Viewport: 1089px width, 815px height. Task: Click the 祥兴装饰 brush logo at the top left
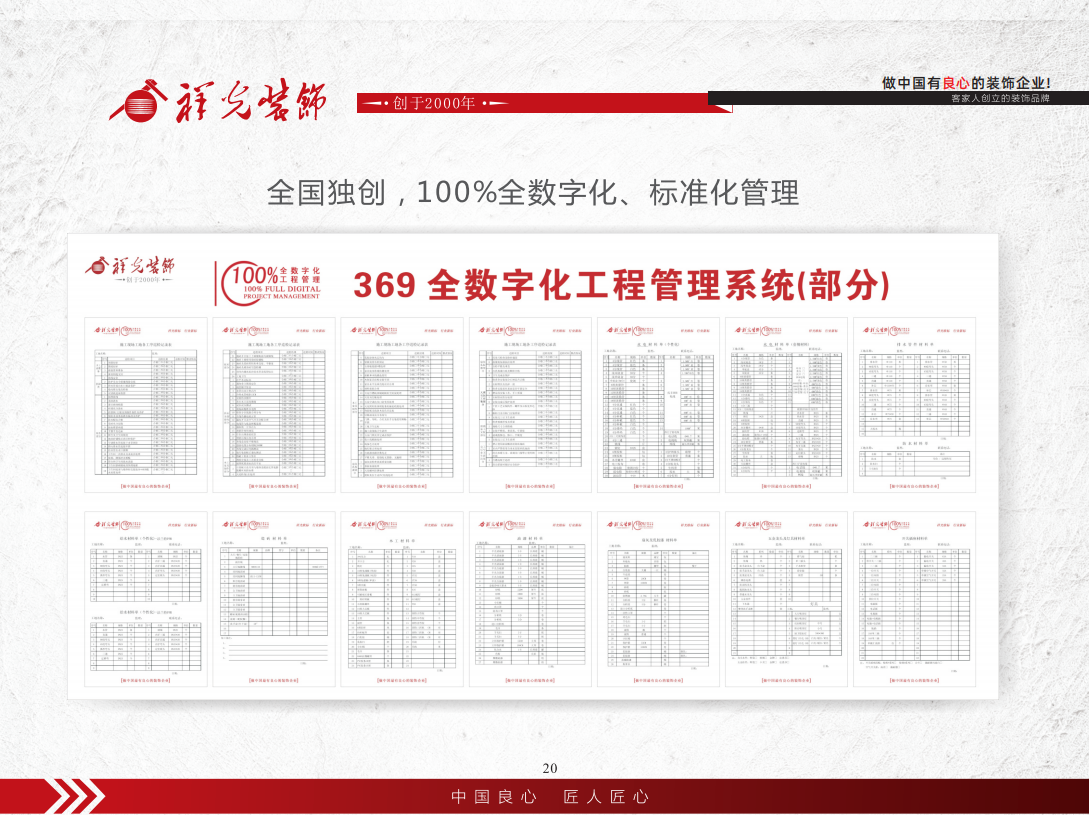point(217,102)
